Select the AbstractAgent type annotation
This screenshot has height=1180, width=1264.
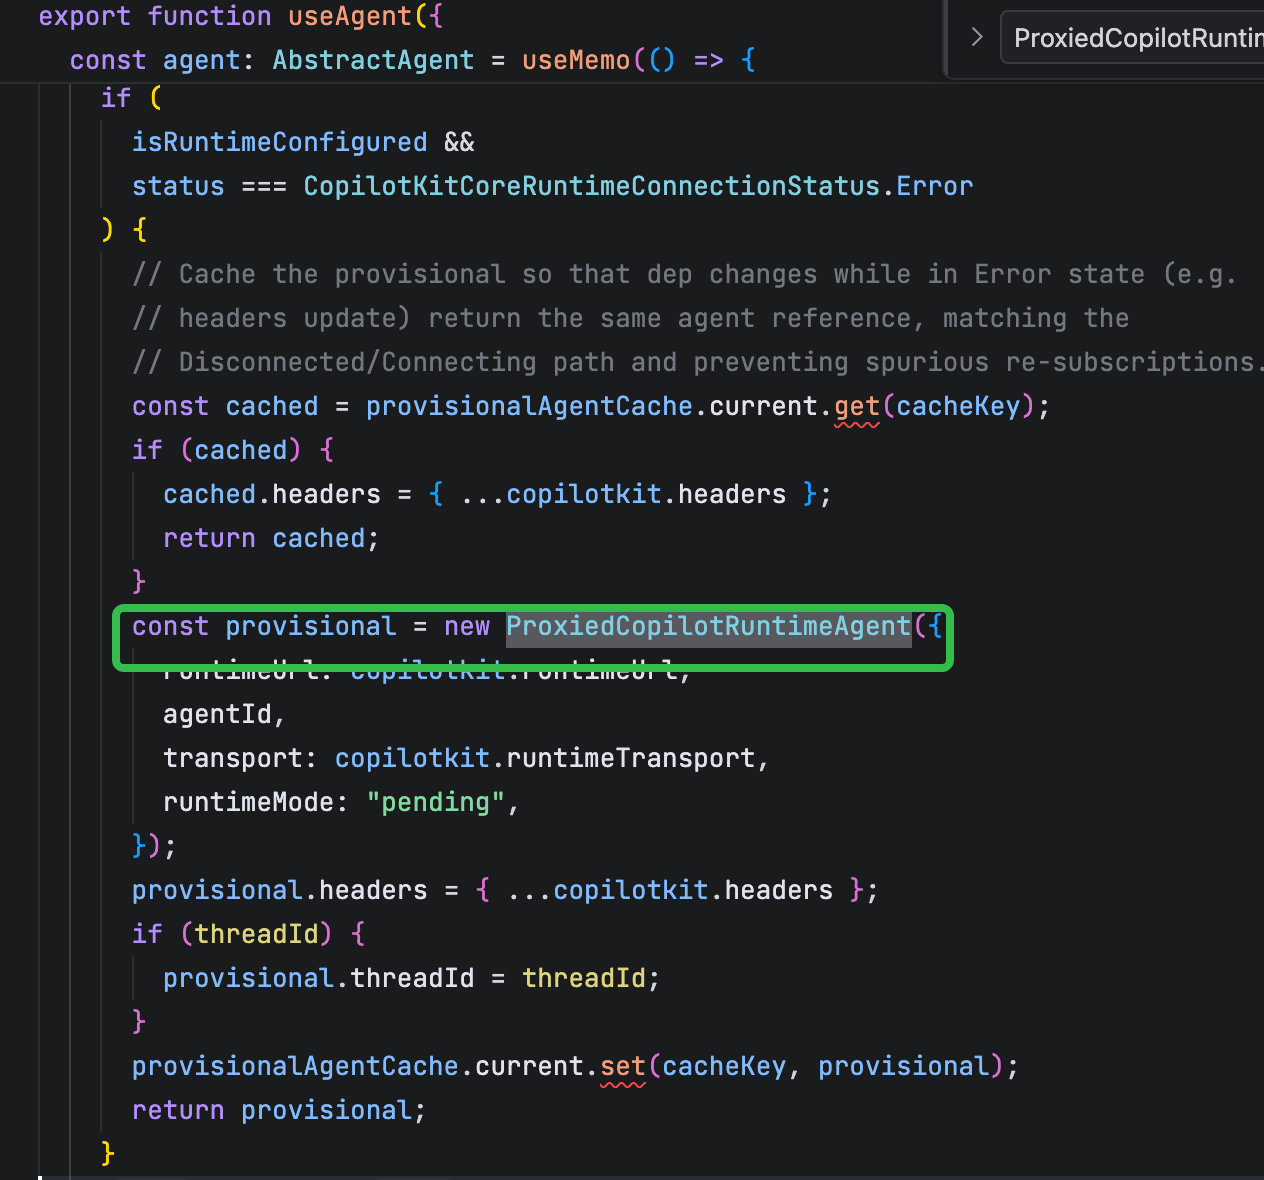[x=373, y=60]
